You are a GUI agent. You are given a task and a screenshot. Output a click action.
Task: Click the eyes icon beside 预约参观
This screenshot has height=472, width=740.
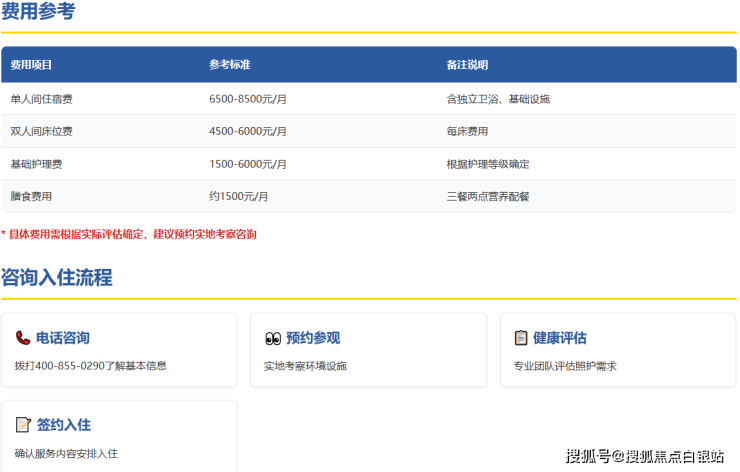click(x=272, y=338)
